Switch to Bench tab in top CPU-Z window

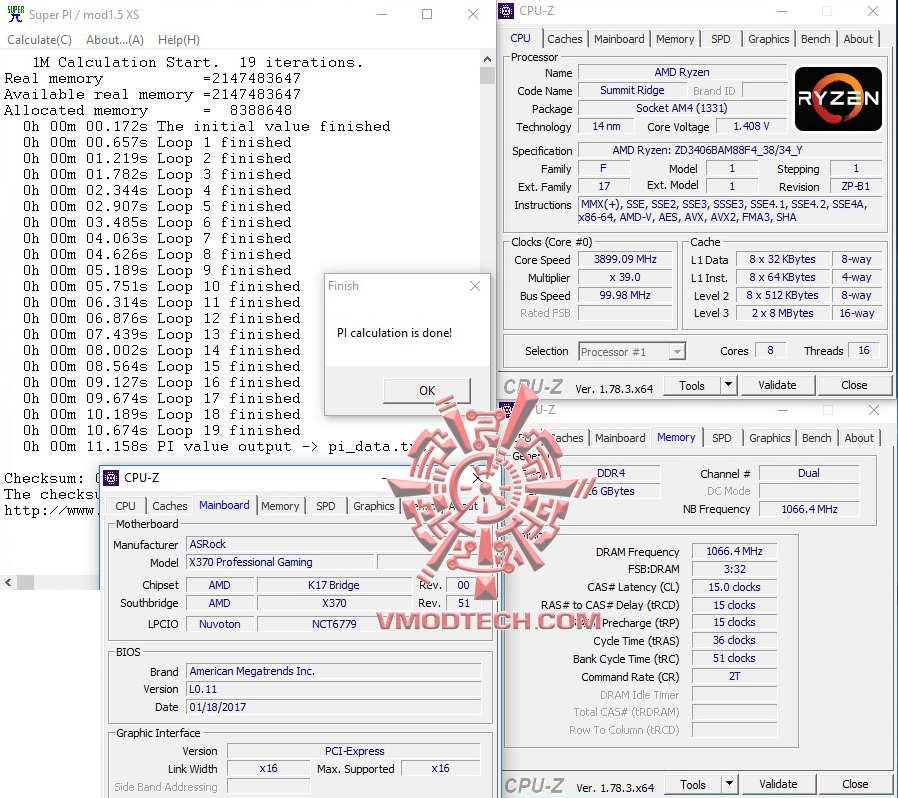816,39
